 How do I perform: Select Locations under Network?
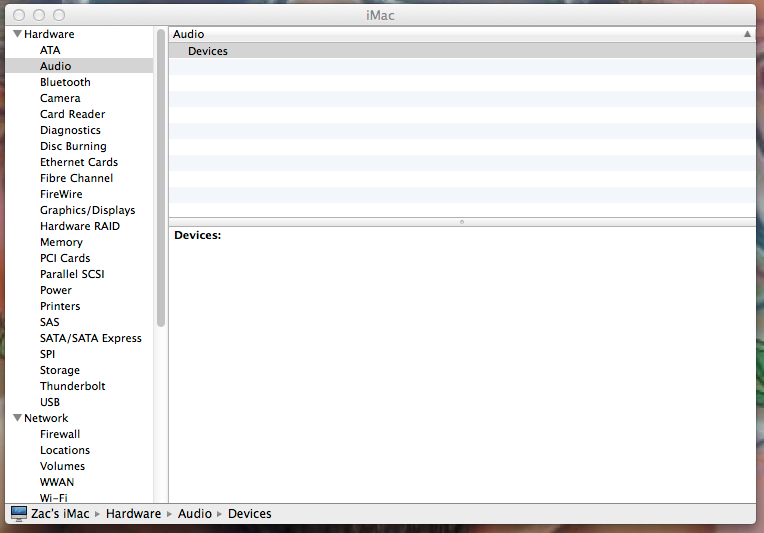pos(65,450)
